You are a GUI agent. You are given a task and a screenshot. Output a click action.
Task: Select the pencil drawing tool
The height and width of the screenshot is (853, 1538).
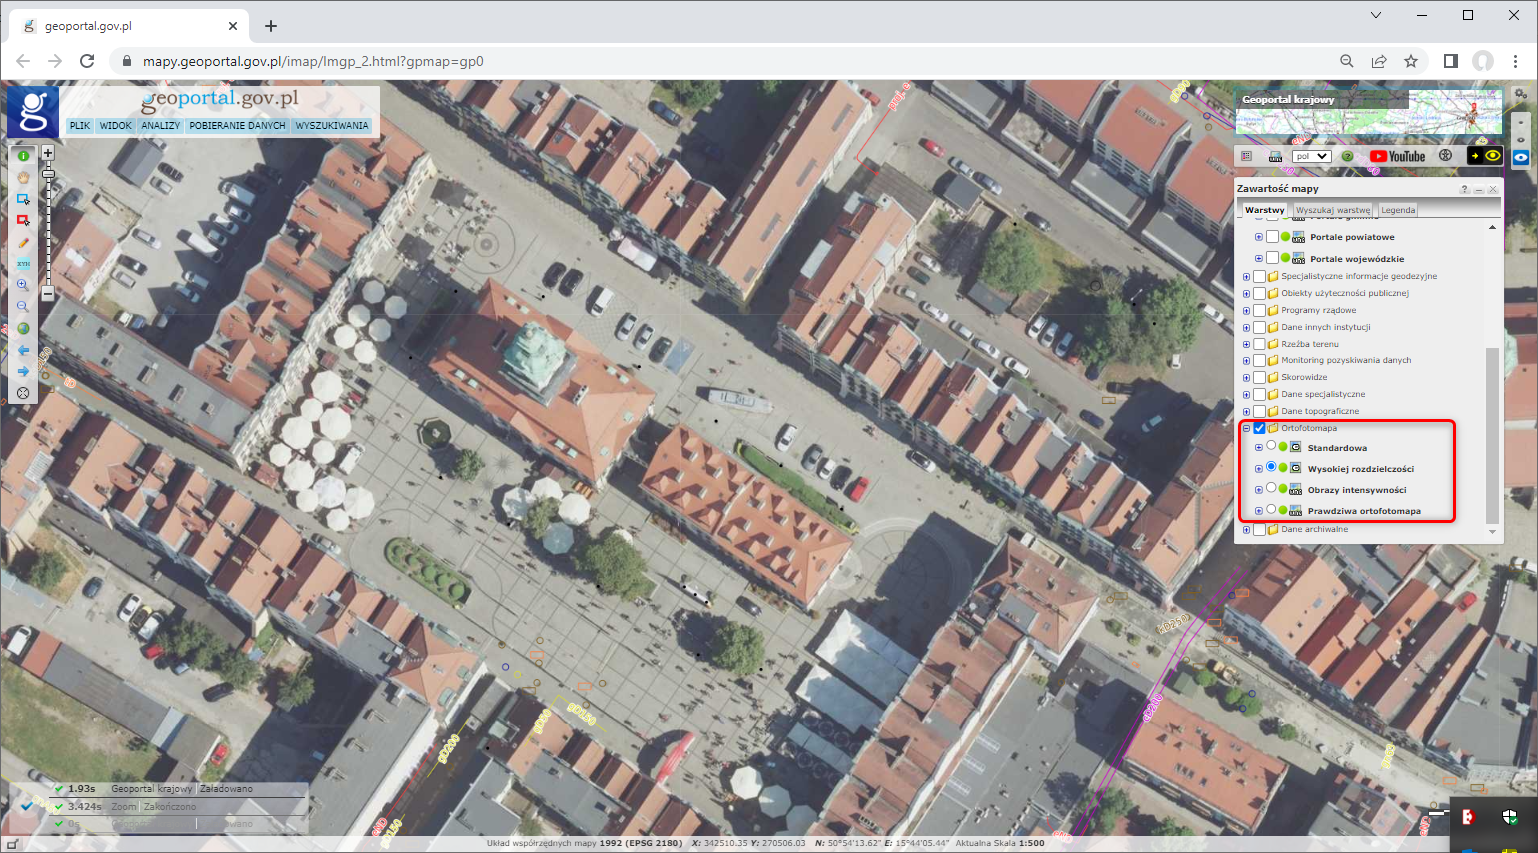(23, 243)
